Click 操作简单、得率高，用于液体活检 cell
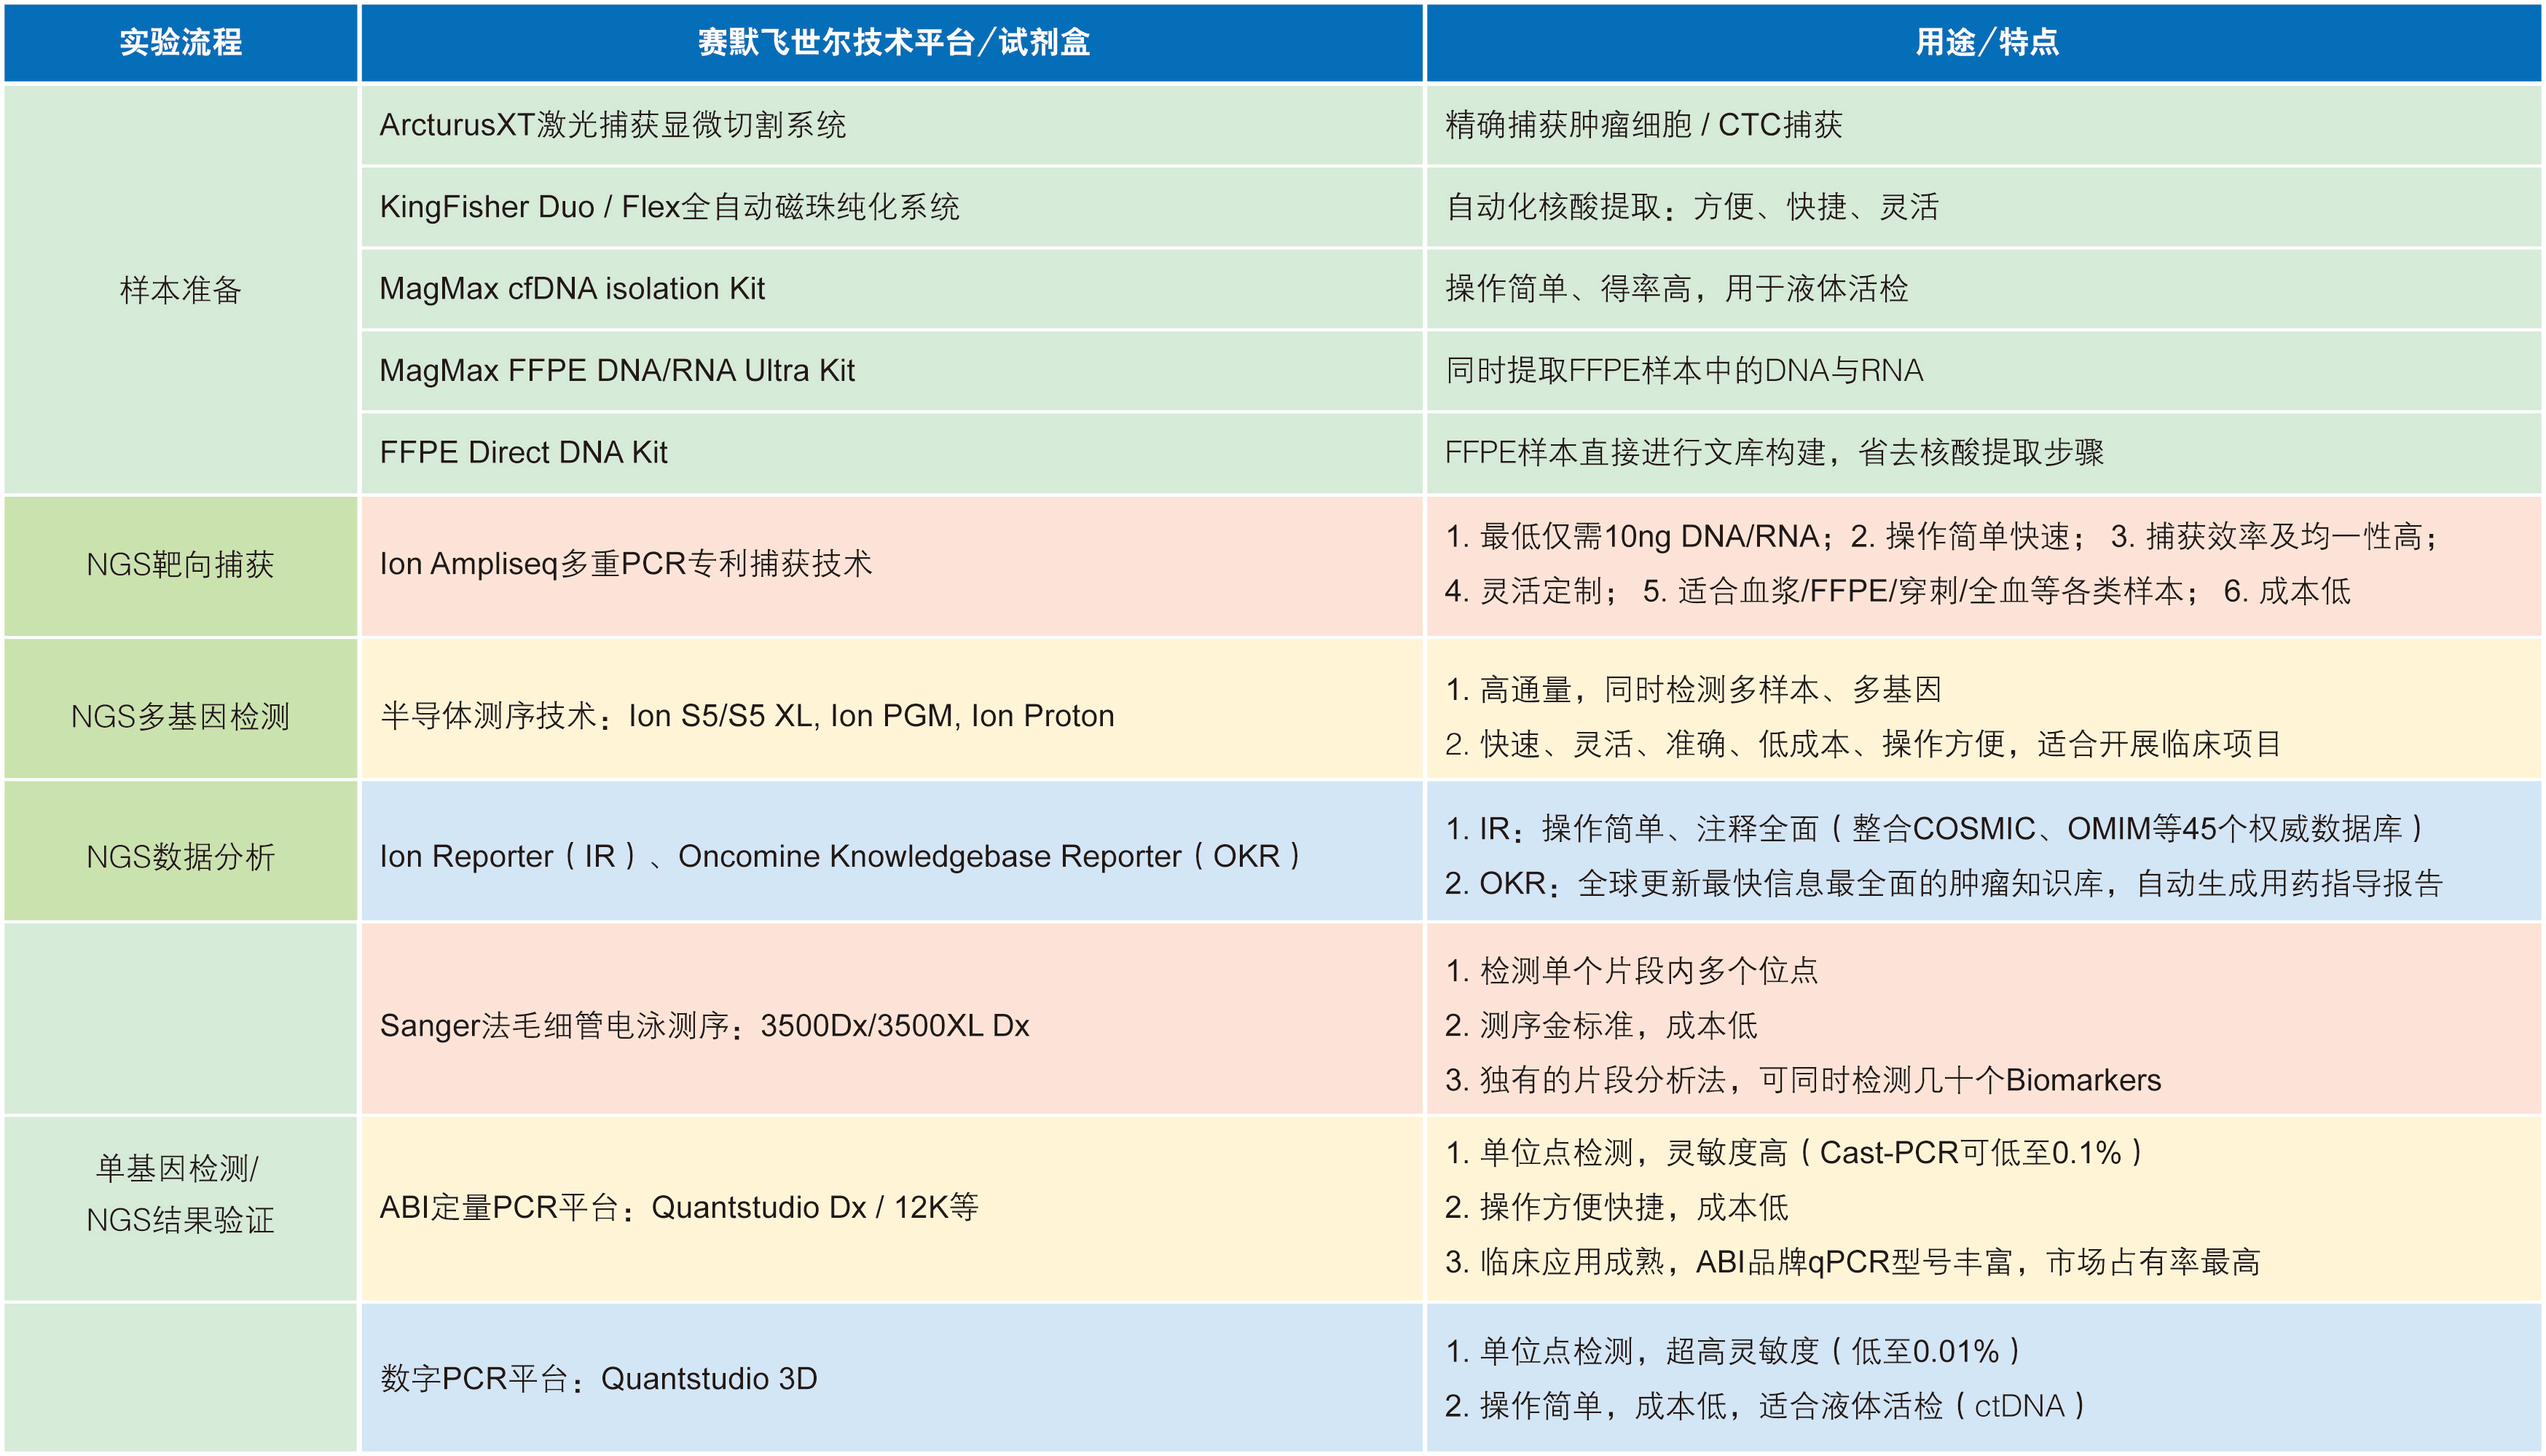This screenshot has width=2546, height=1456. [1984, 289]
